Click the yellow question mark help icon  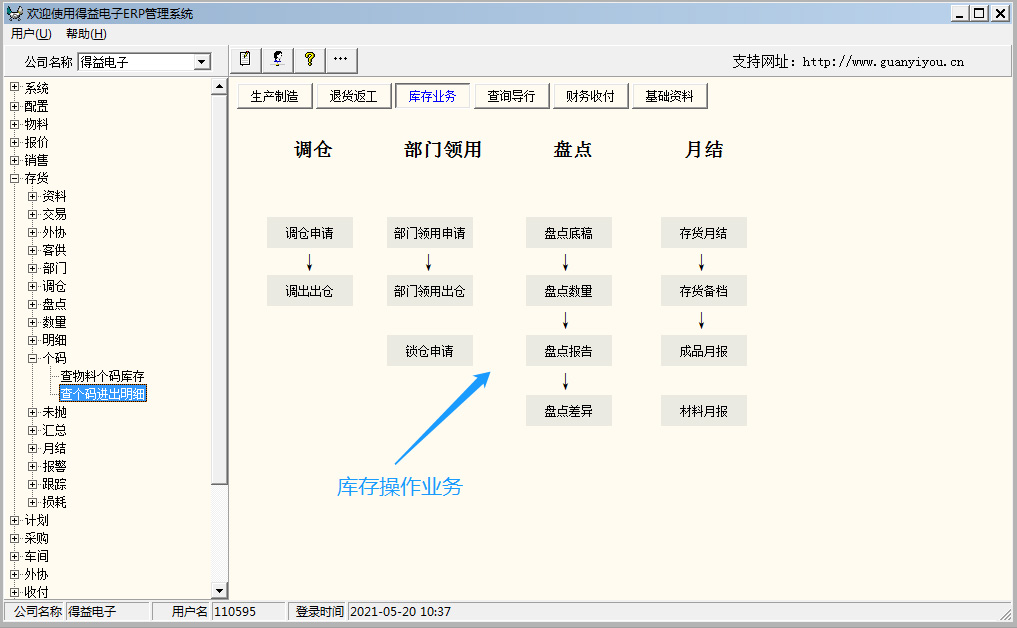pos(309,59)
